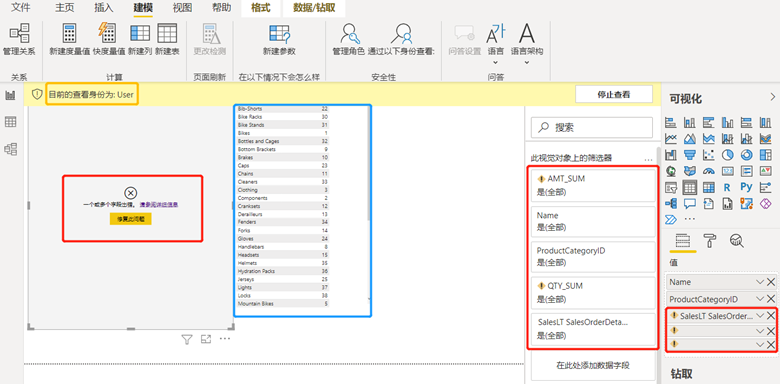This screenshot has height=384, width=780.
Task: Click the View as roles icon
Action: tap(401, 33)
